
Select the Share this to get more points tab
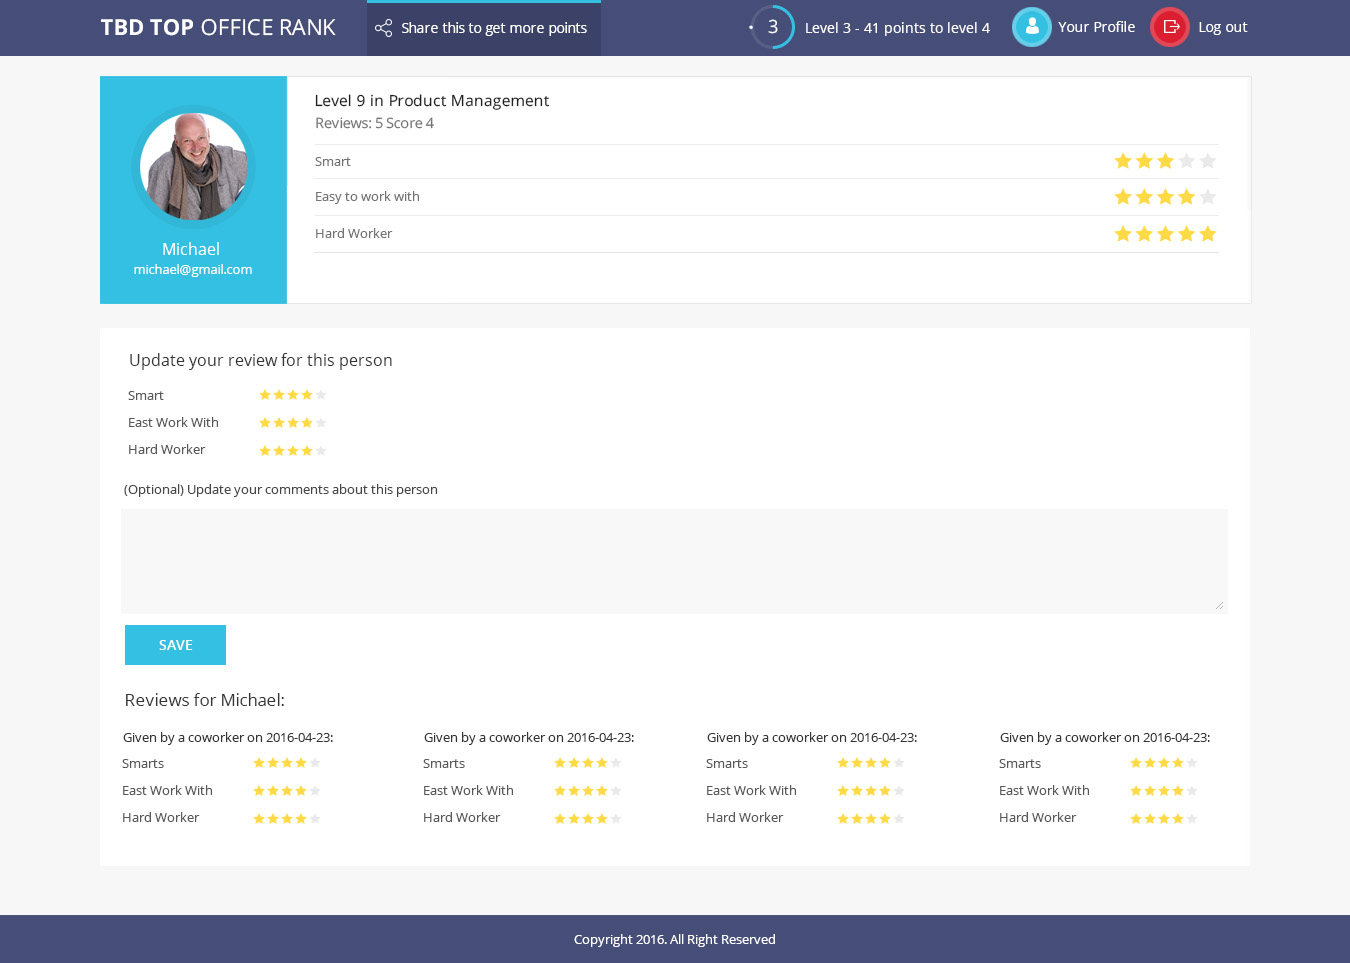pyautogui.click(x=484, y=28)
